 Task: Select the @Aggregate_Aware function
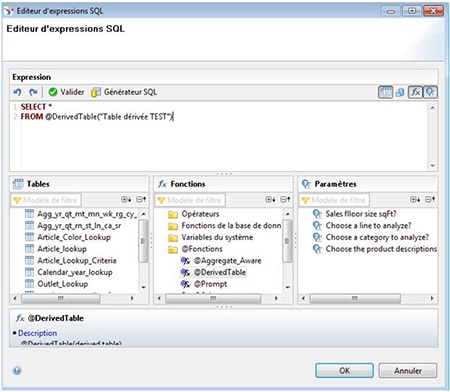click(x=228, y=261)
